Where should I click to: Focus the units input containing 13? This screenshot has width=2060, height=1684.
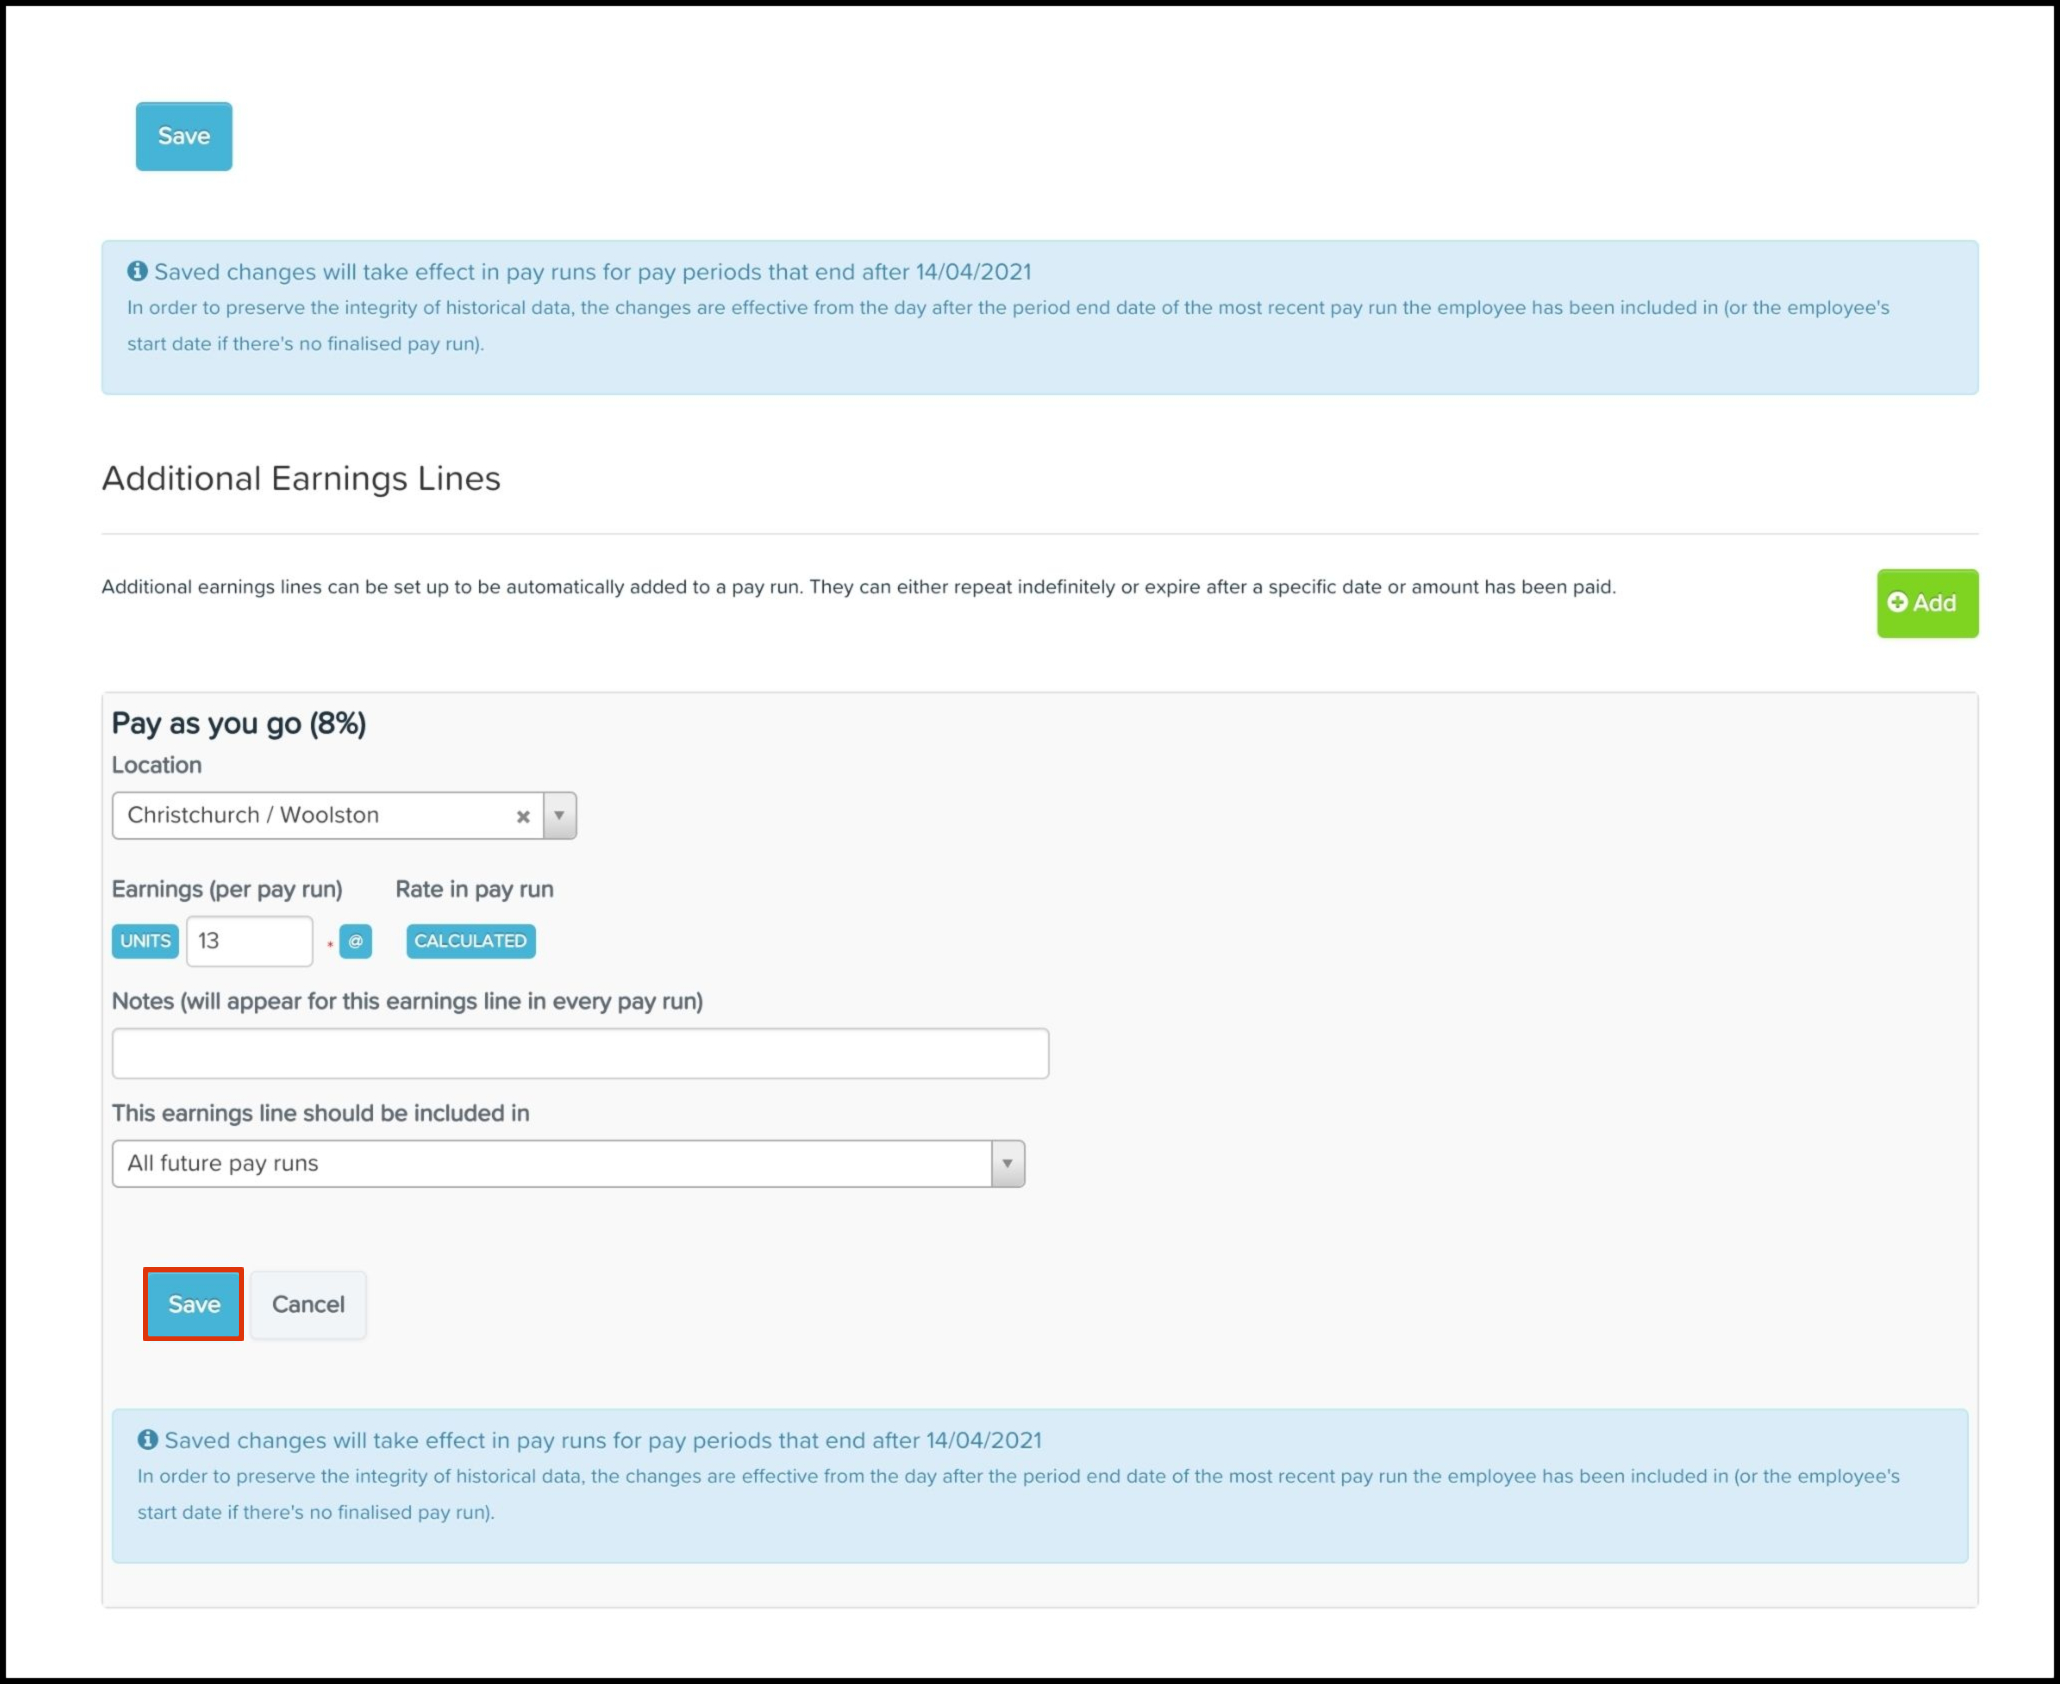[249, 941]
